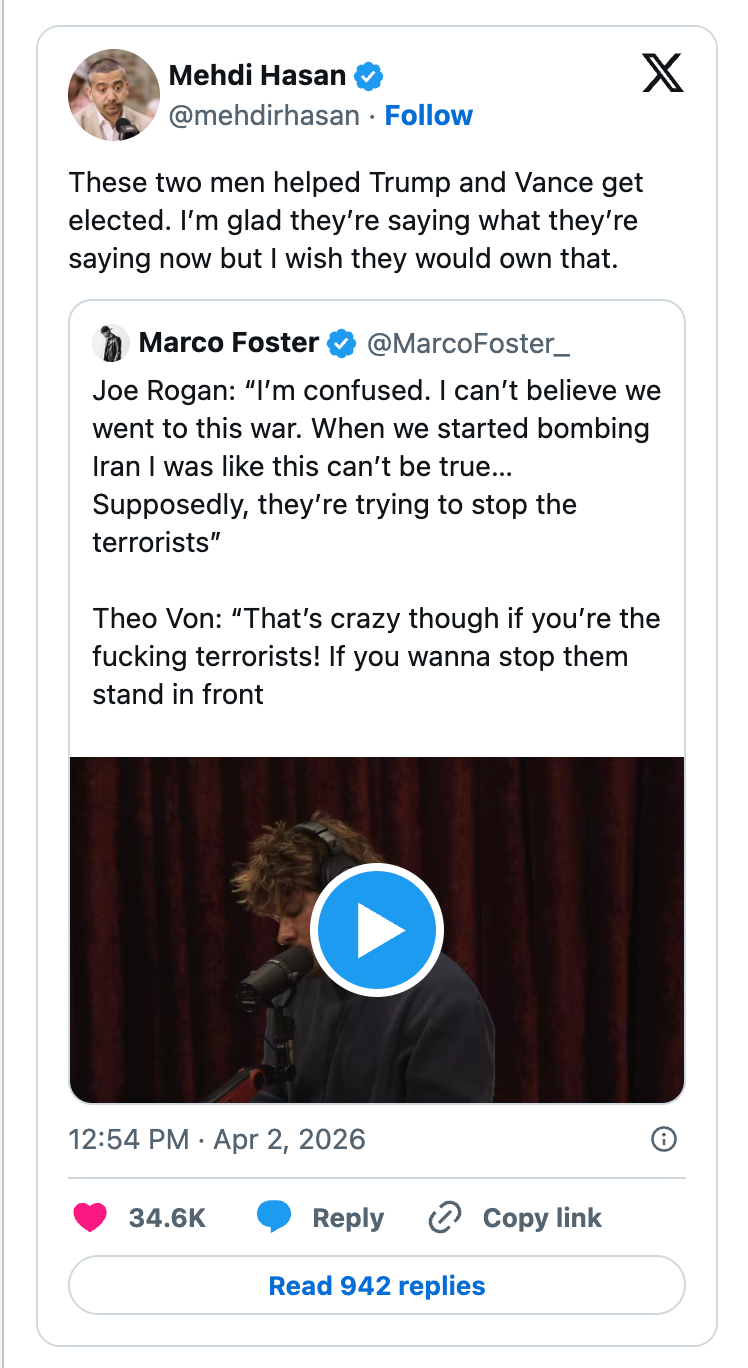
Task: Click Mehdi Hasan's verified badge
Action: click(368, 75)
